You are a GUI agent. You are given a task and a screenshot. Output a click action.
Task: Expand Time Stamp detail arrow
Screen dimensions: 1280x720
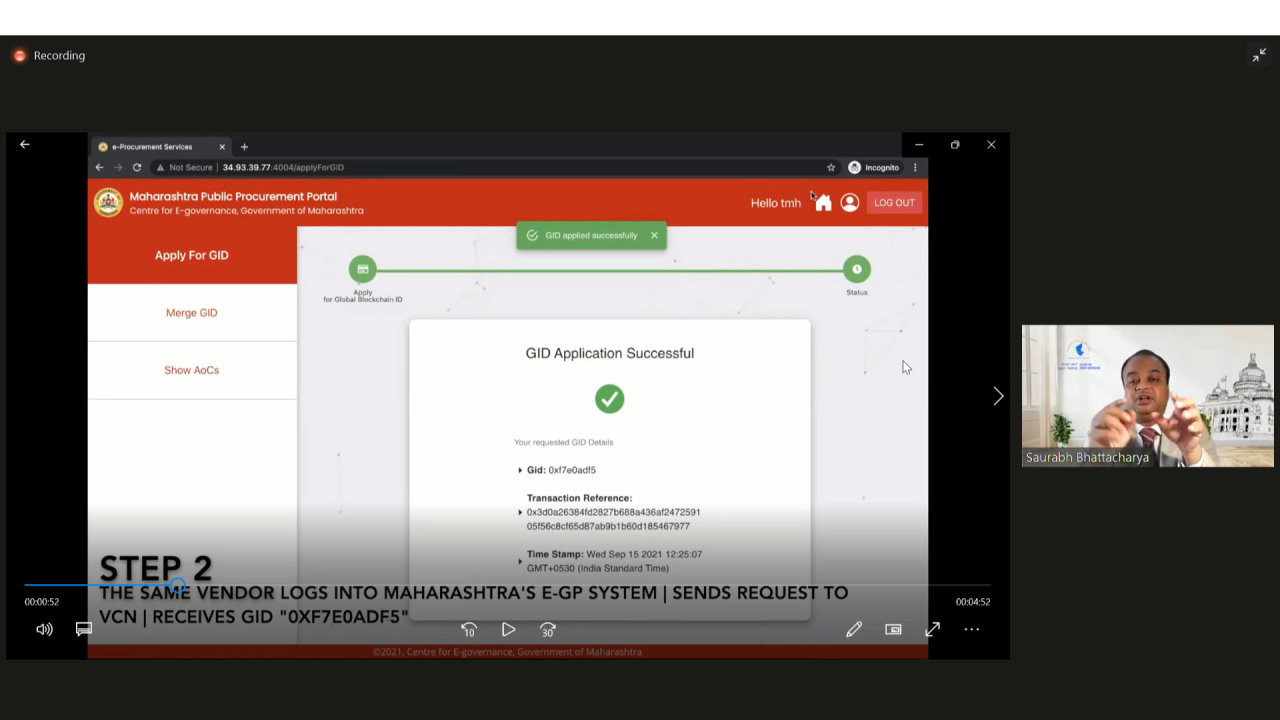pos(520,561)
